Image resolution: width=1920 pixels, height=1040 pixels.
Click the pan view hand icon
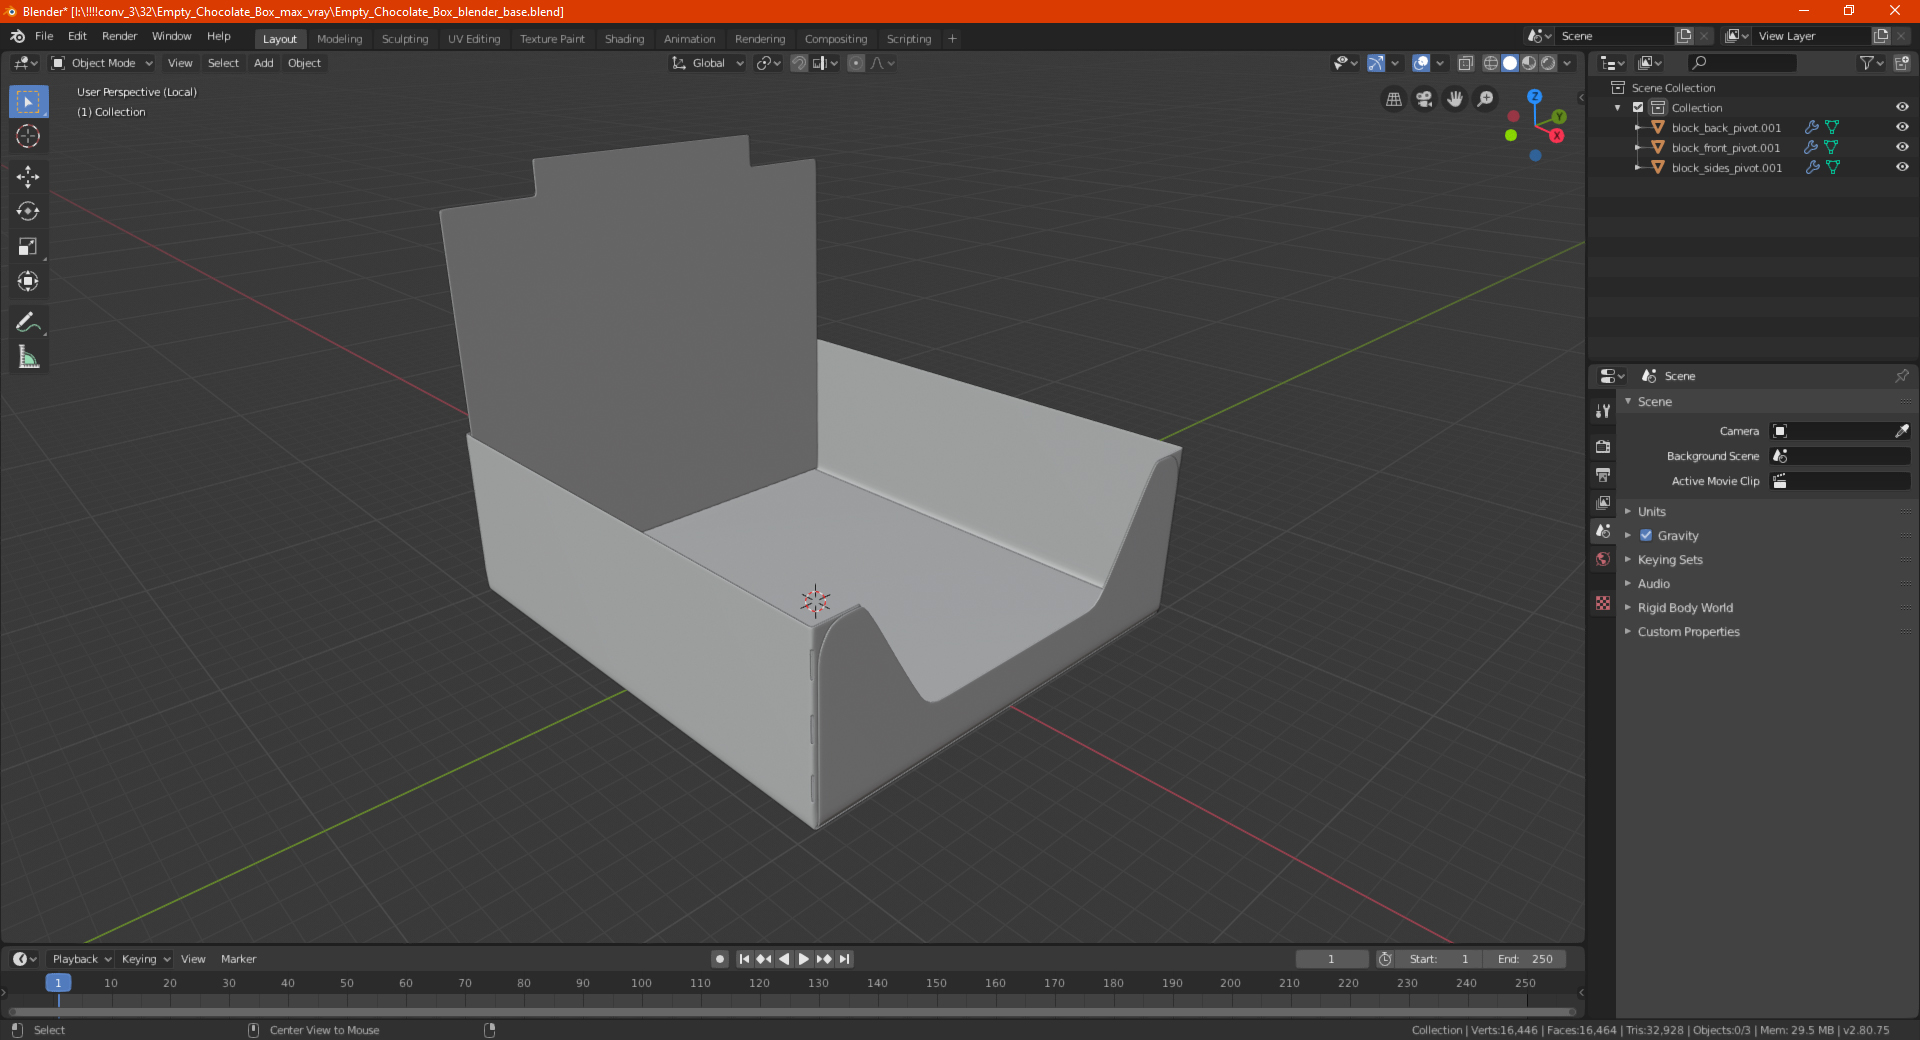[1455, 99]
